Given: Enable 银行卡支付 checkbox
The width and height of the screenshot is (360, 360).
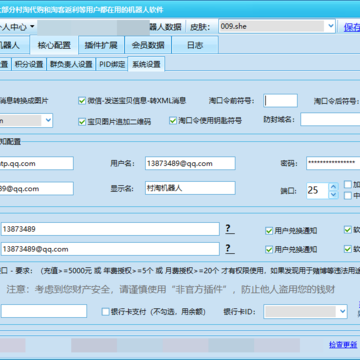Looking at the screenshot, I should point(106,312).
